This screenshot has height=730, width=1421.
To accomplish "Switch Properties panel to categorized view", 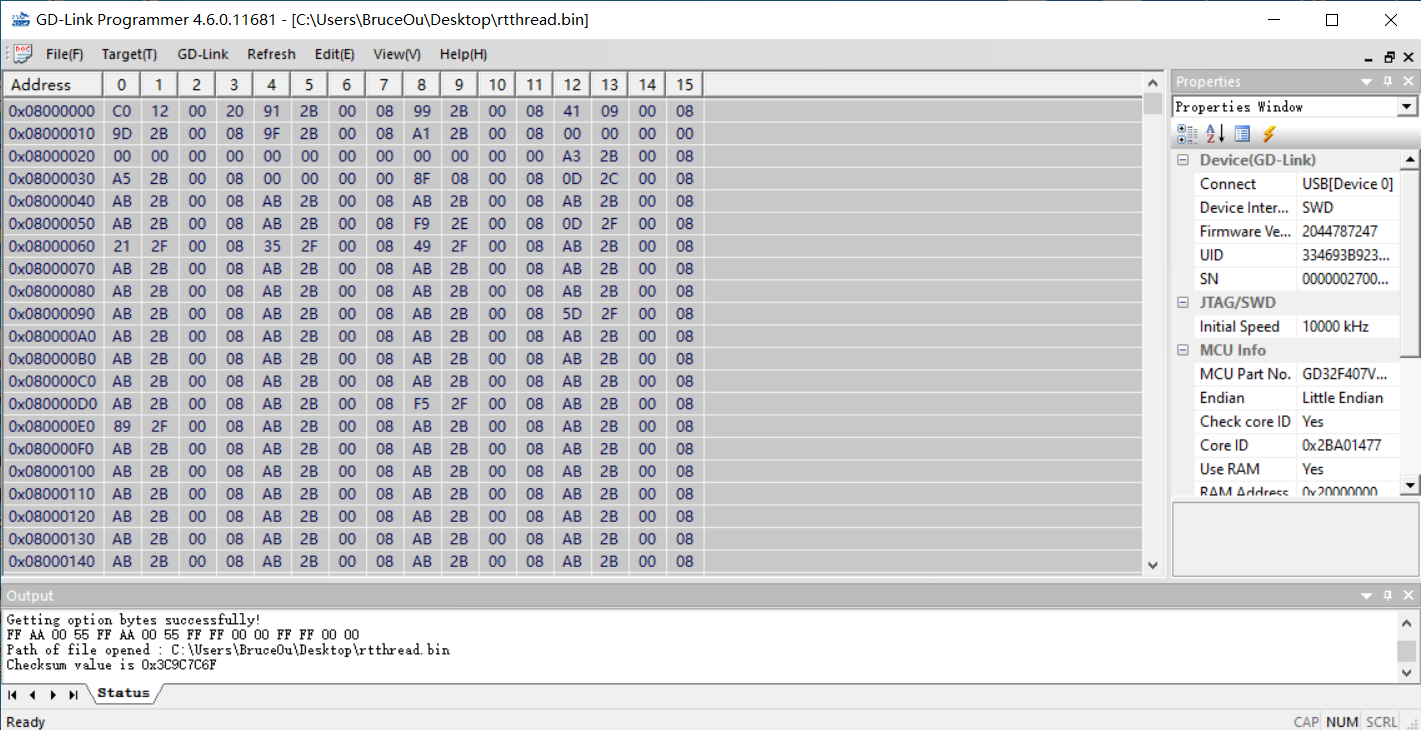I will tap(1187, 133).
